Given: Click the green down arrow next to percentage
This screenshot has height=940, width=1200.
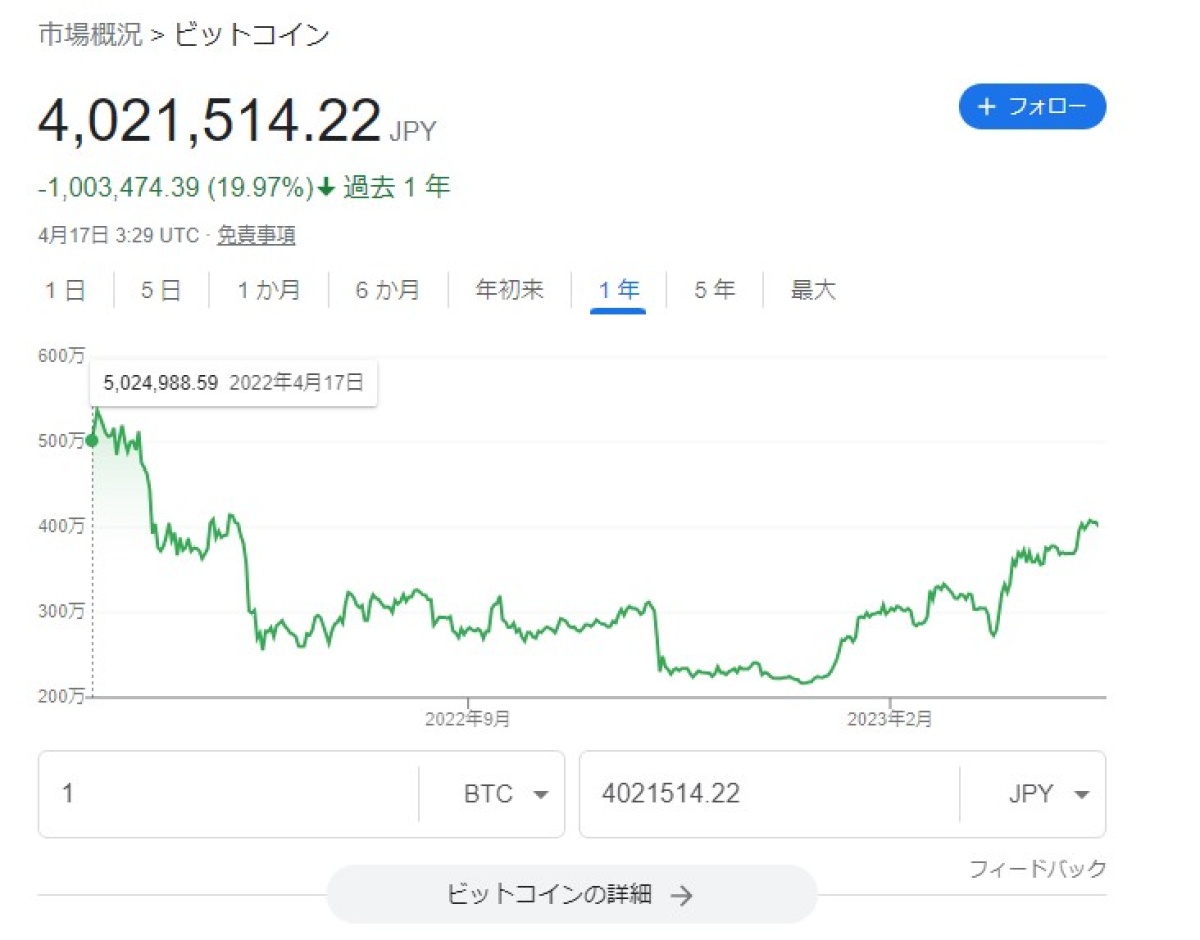Looking at the screenshot, I should (x=326, y=187).
